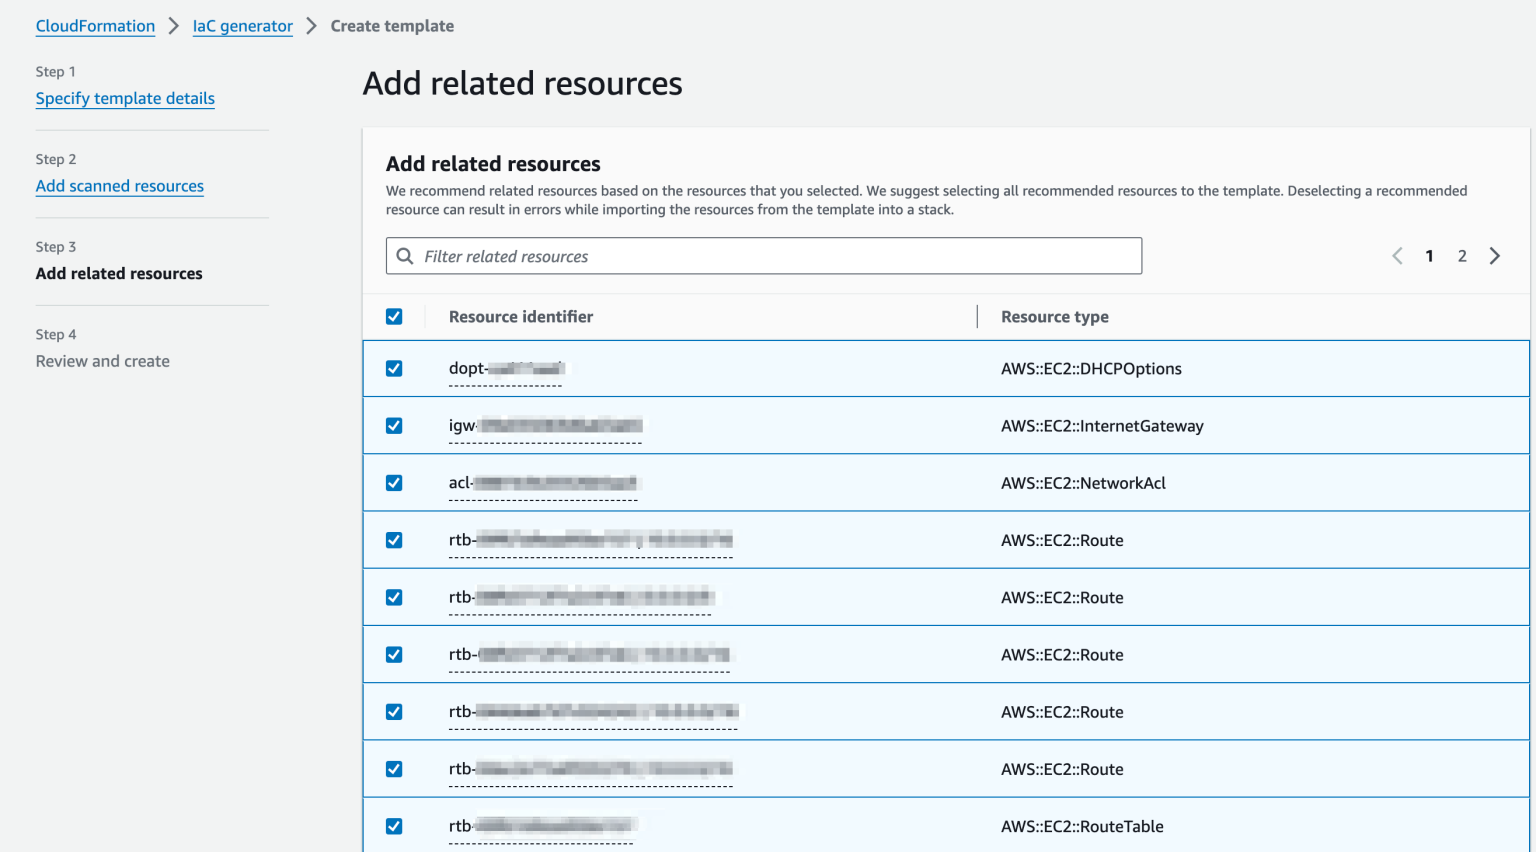Toggle the select-all checkbox in table header
Image resolution: width=1536 pixels, height=852 pixels.
coord(394,316)
